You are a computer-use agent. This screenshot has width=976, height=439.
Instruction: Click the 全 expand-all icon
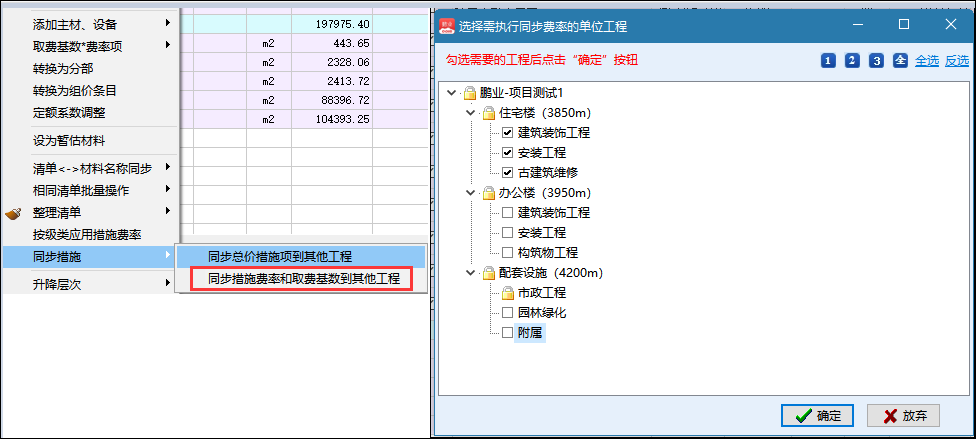900,61
